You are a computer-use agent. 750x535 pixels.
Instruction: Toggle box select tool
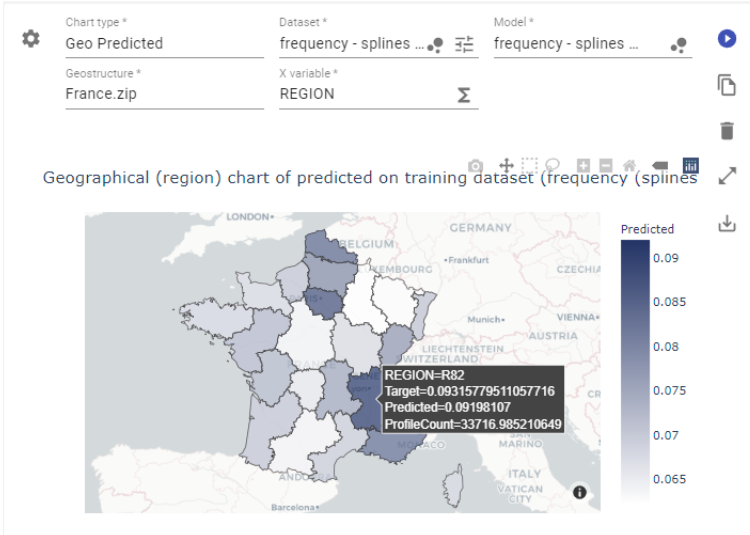[529, 165]
